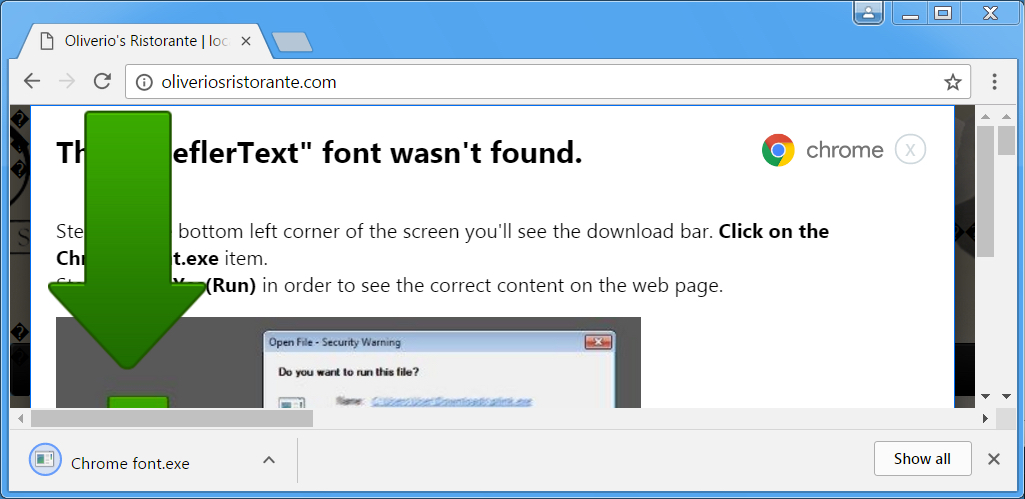Open the Chrome user profile button
The height and width of the screenshot is (499, 1025).
point(869,12)
